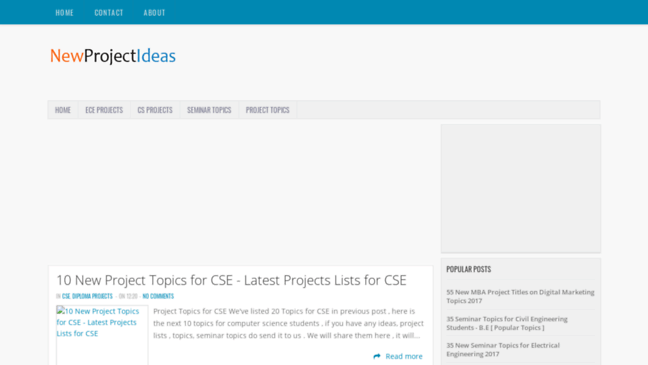This screenshot has width=648, height=365.
Task: Open the CONTACT page link
Action: click(109, 12)
